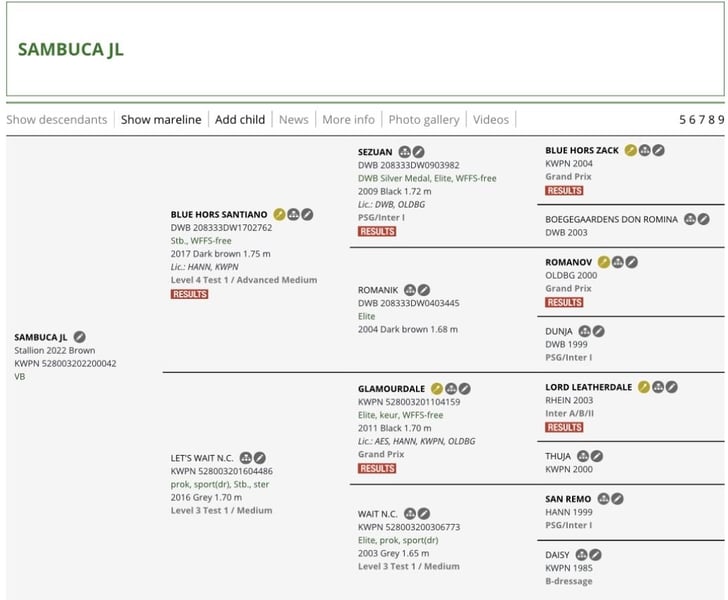Image resolution: width=728 pixels, height=600 pixels.
Task: Click the edit pencil icon beside Boegegaardens Don Romina
Action: [703, 219]
